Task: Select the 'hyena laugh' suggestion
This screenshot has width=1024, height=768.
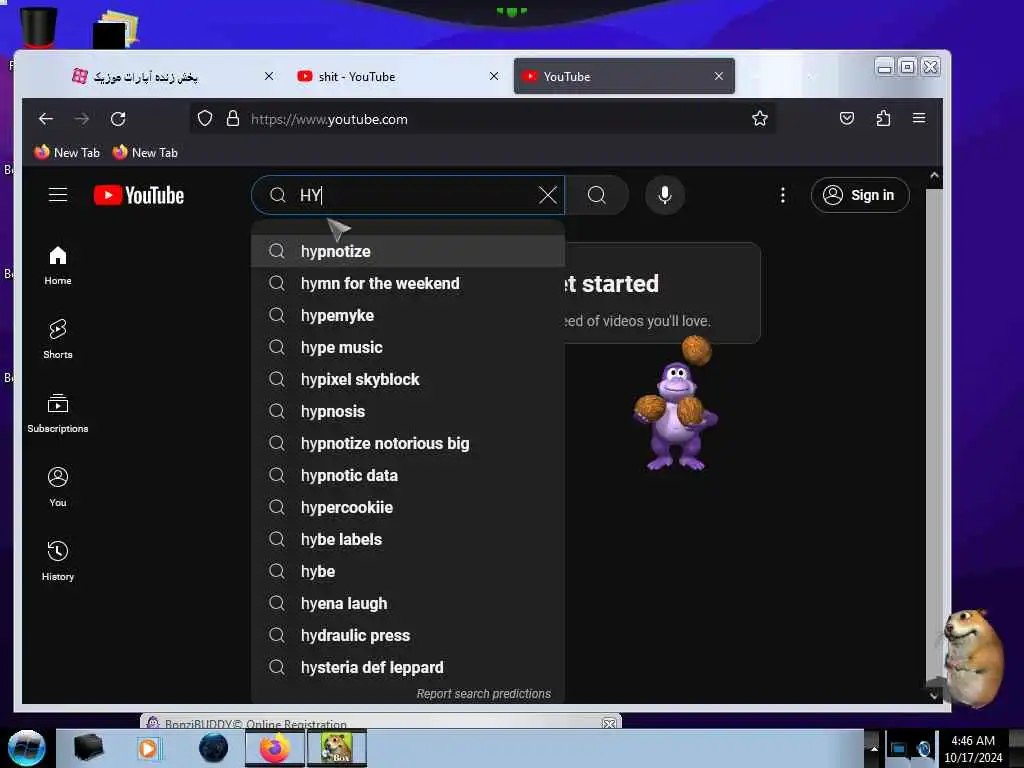Action: [x=408, y=603]
